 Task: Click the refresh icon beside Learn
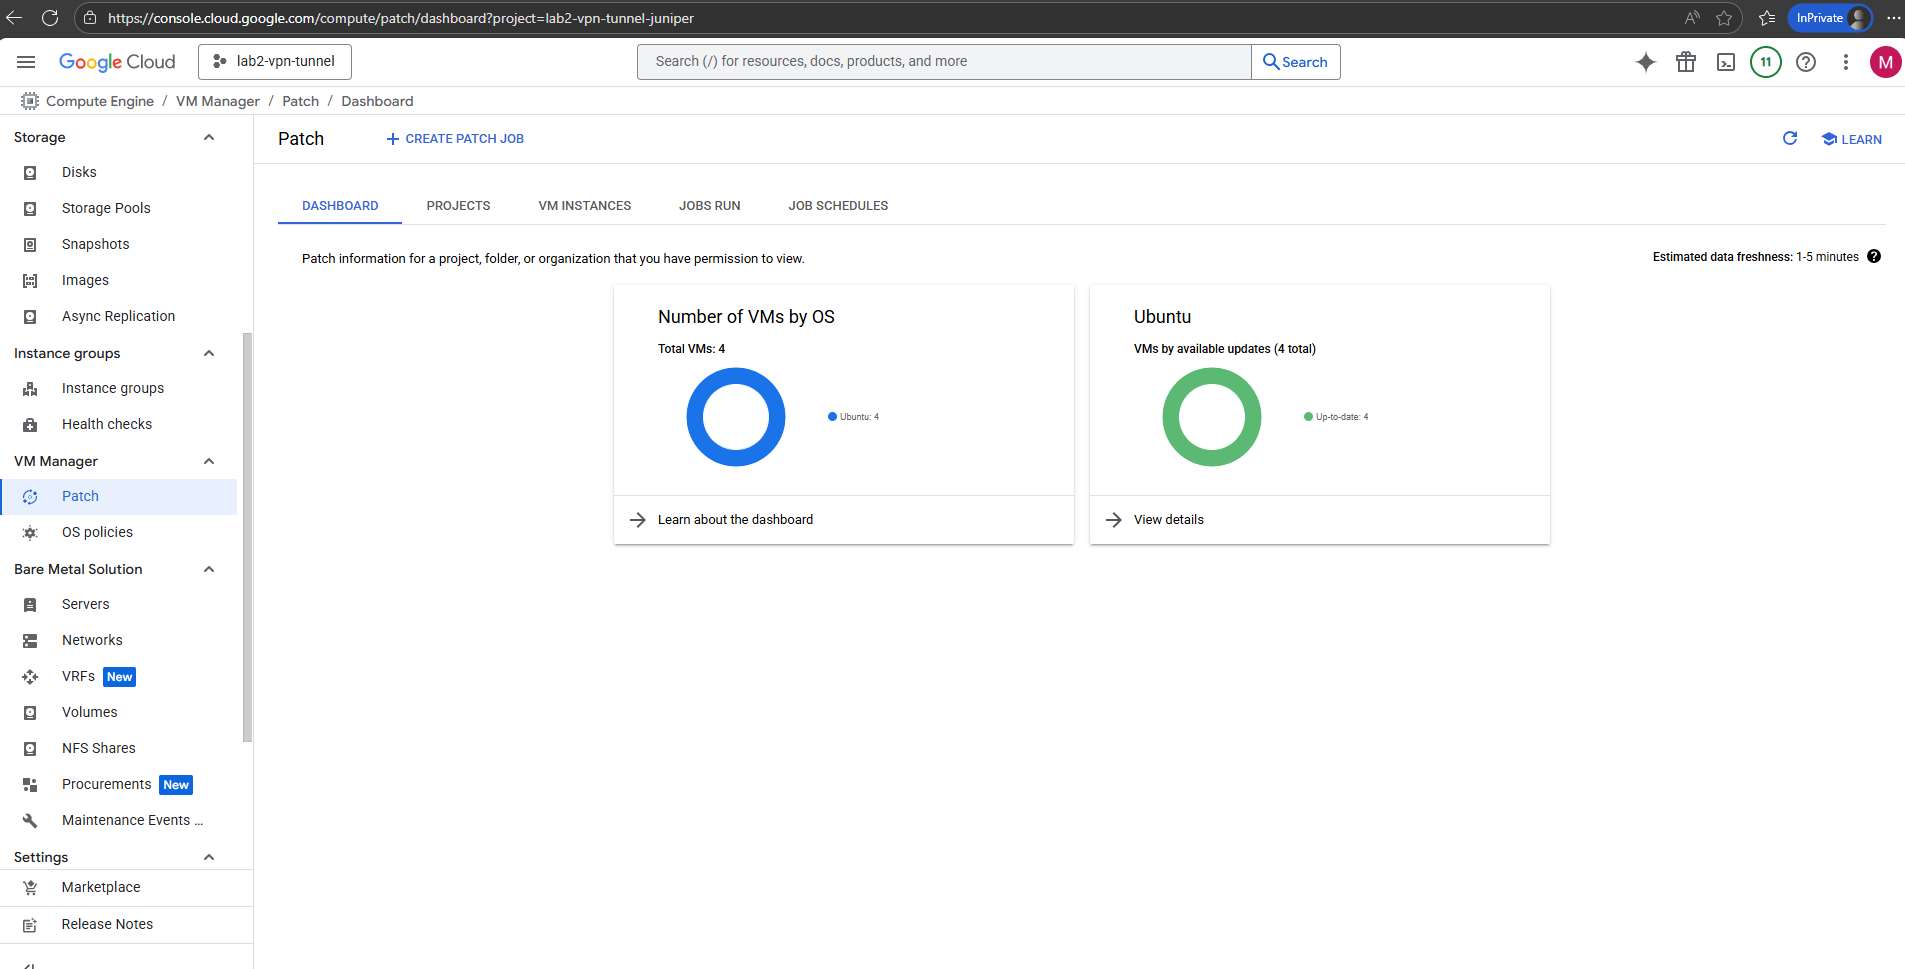(x=1790, y=139)
